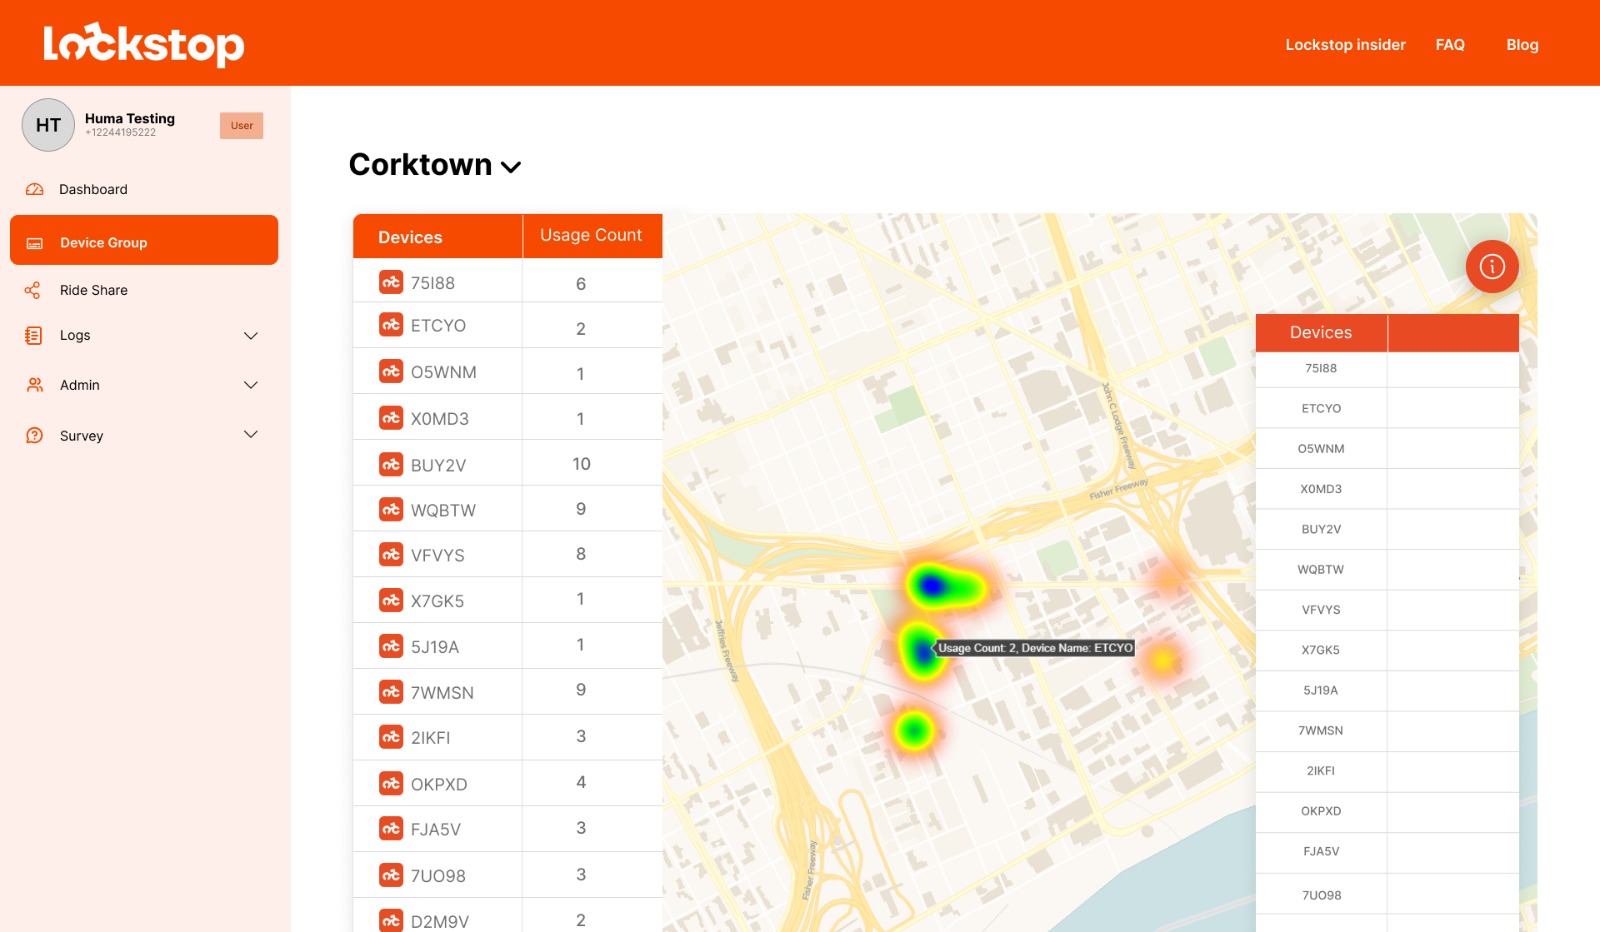Screen dimensions: 1600x932
Task: Select 7UO98 in the map Devices panel
Action: click(1321, 895)
